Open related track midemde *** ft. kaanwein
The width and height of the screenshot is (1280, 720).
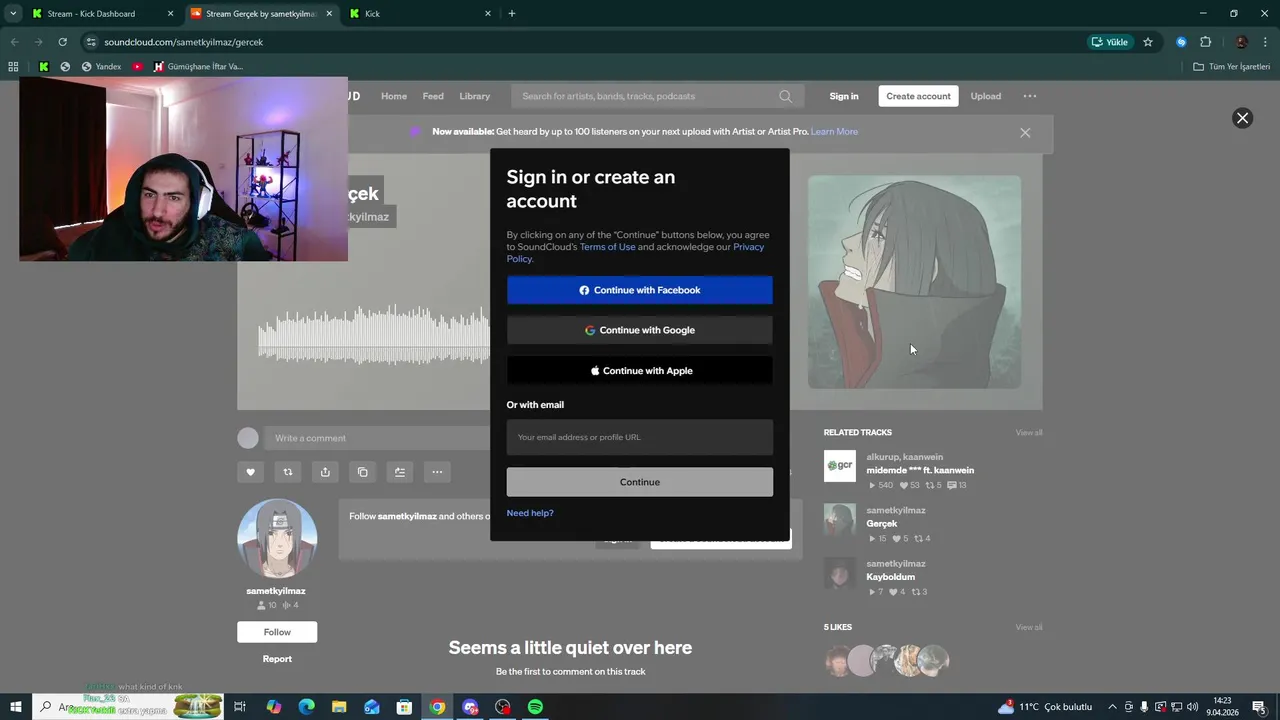(920, 470)
